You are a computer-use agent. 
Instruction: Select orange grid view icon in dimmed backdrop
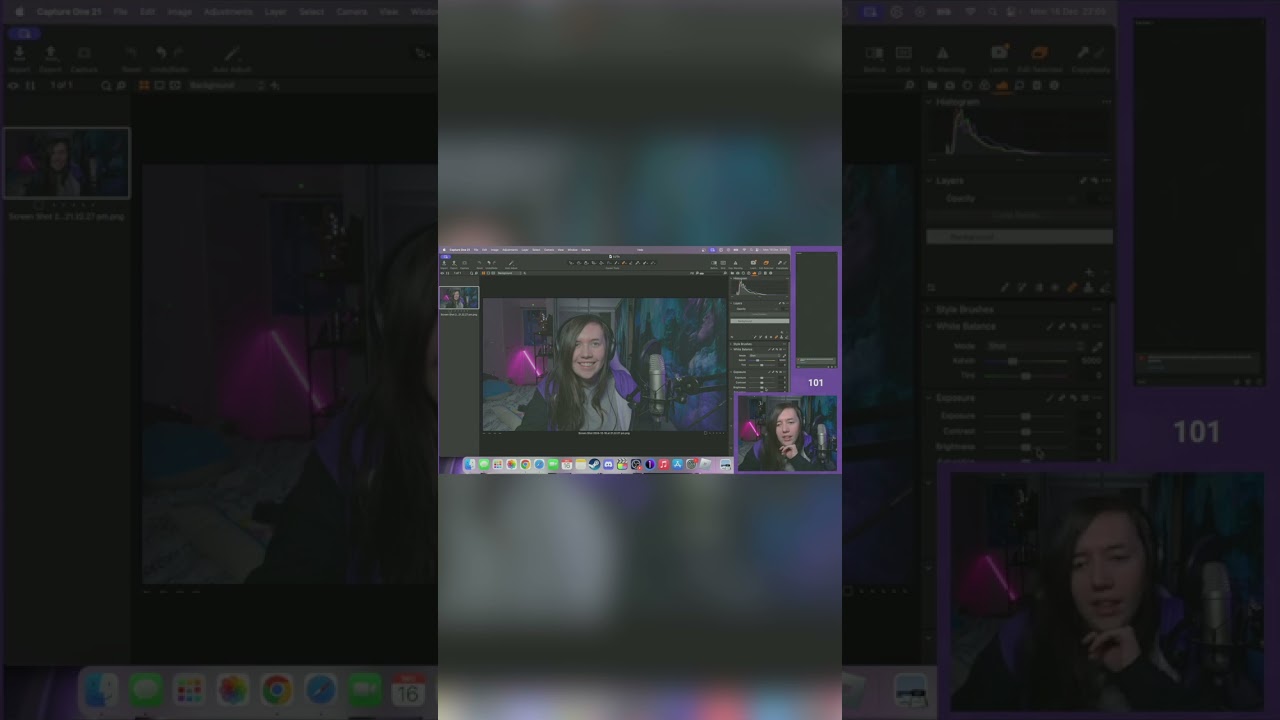(144, 86)
